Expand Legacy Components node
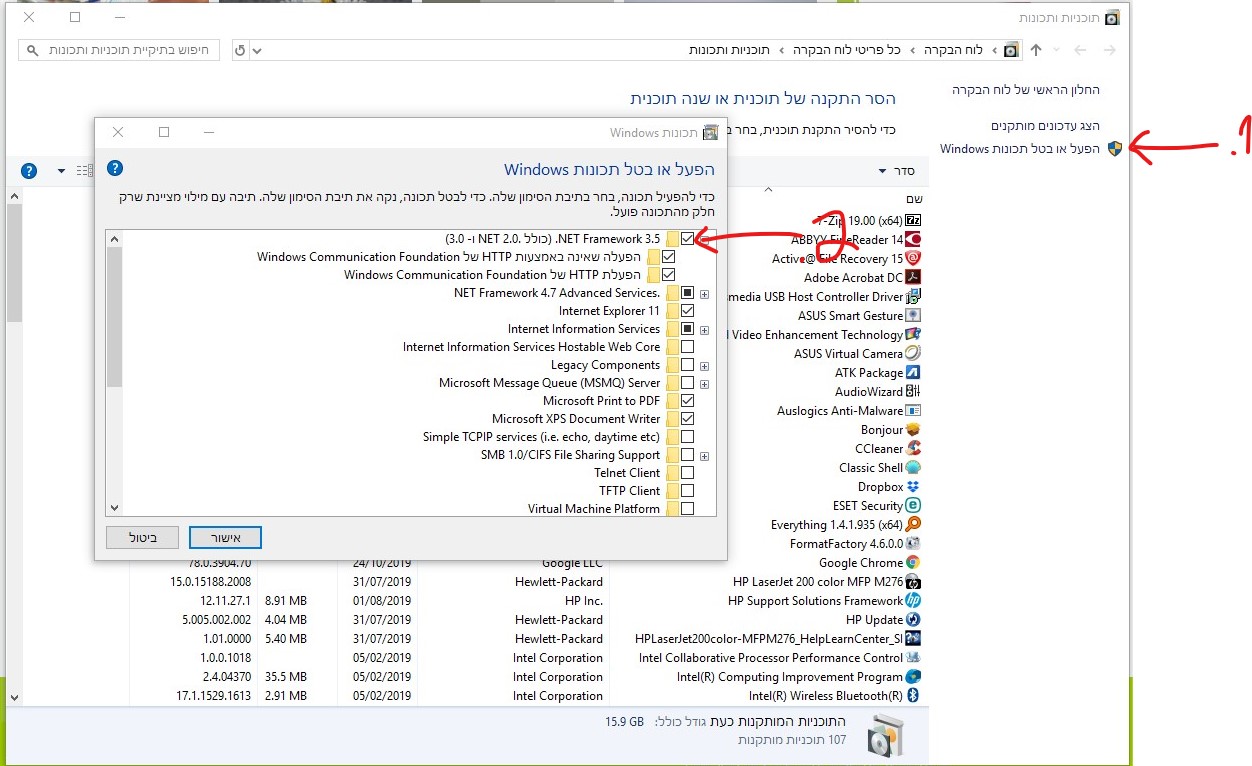The width and height of the screenshot is (1252, 766). 705,366
